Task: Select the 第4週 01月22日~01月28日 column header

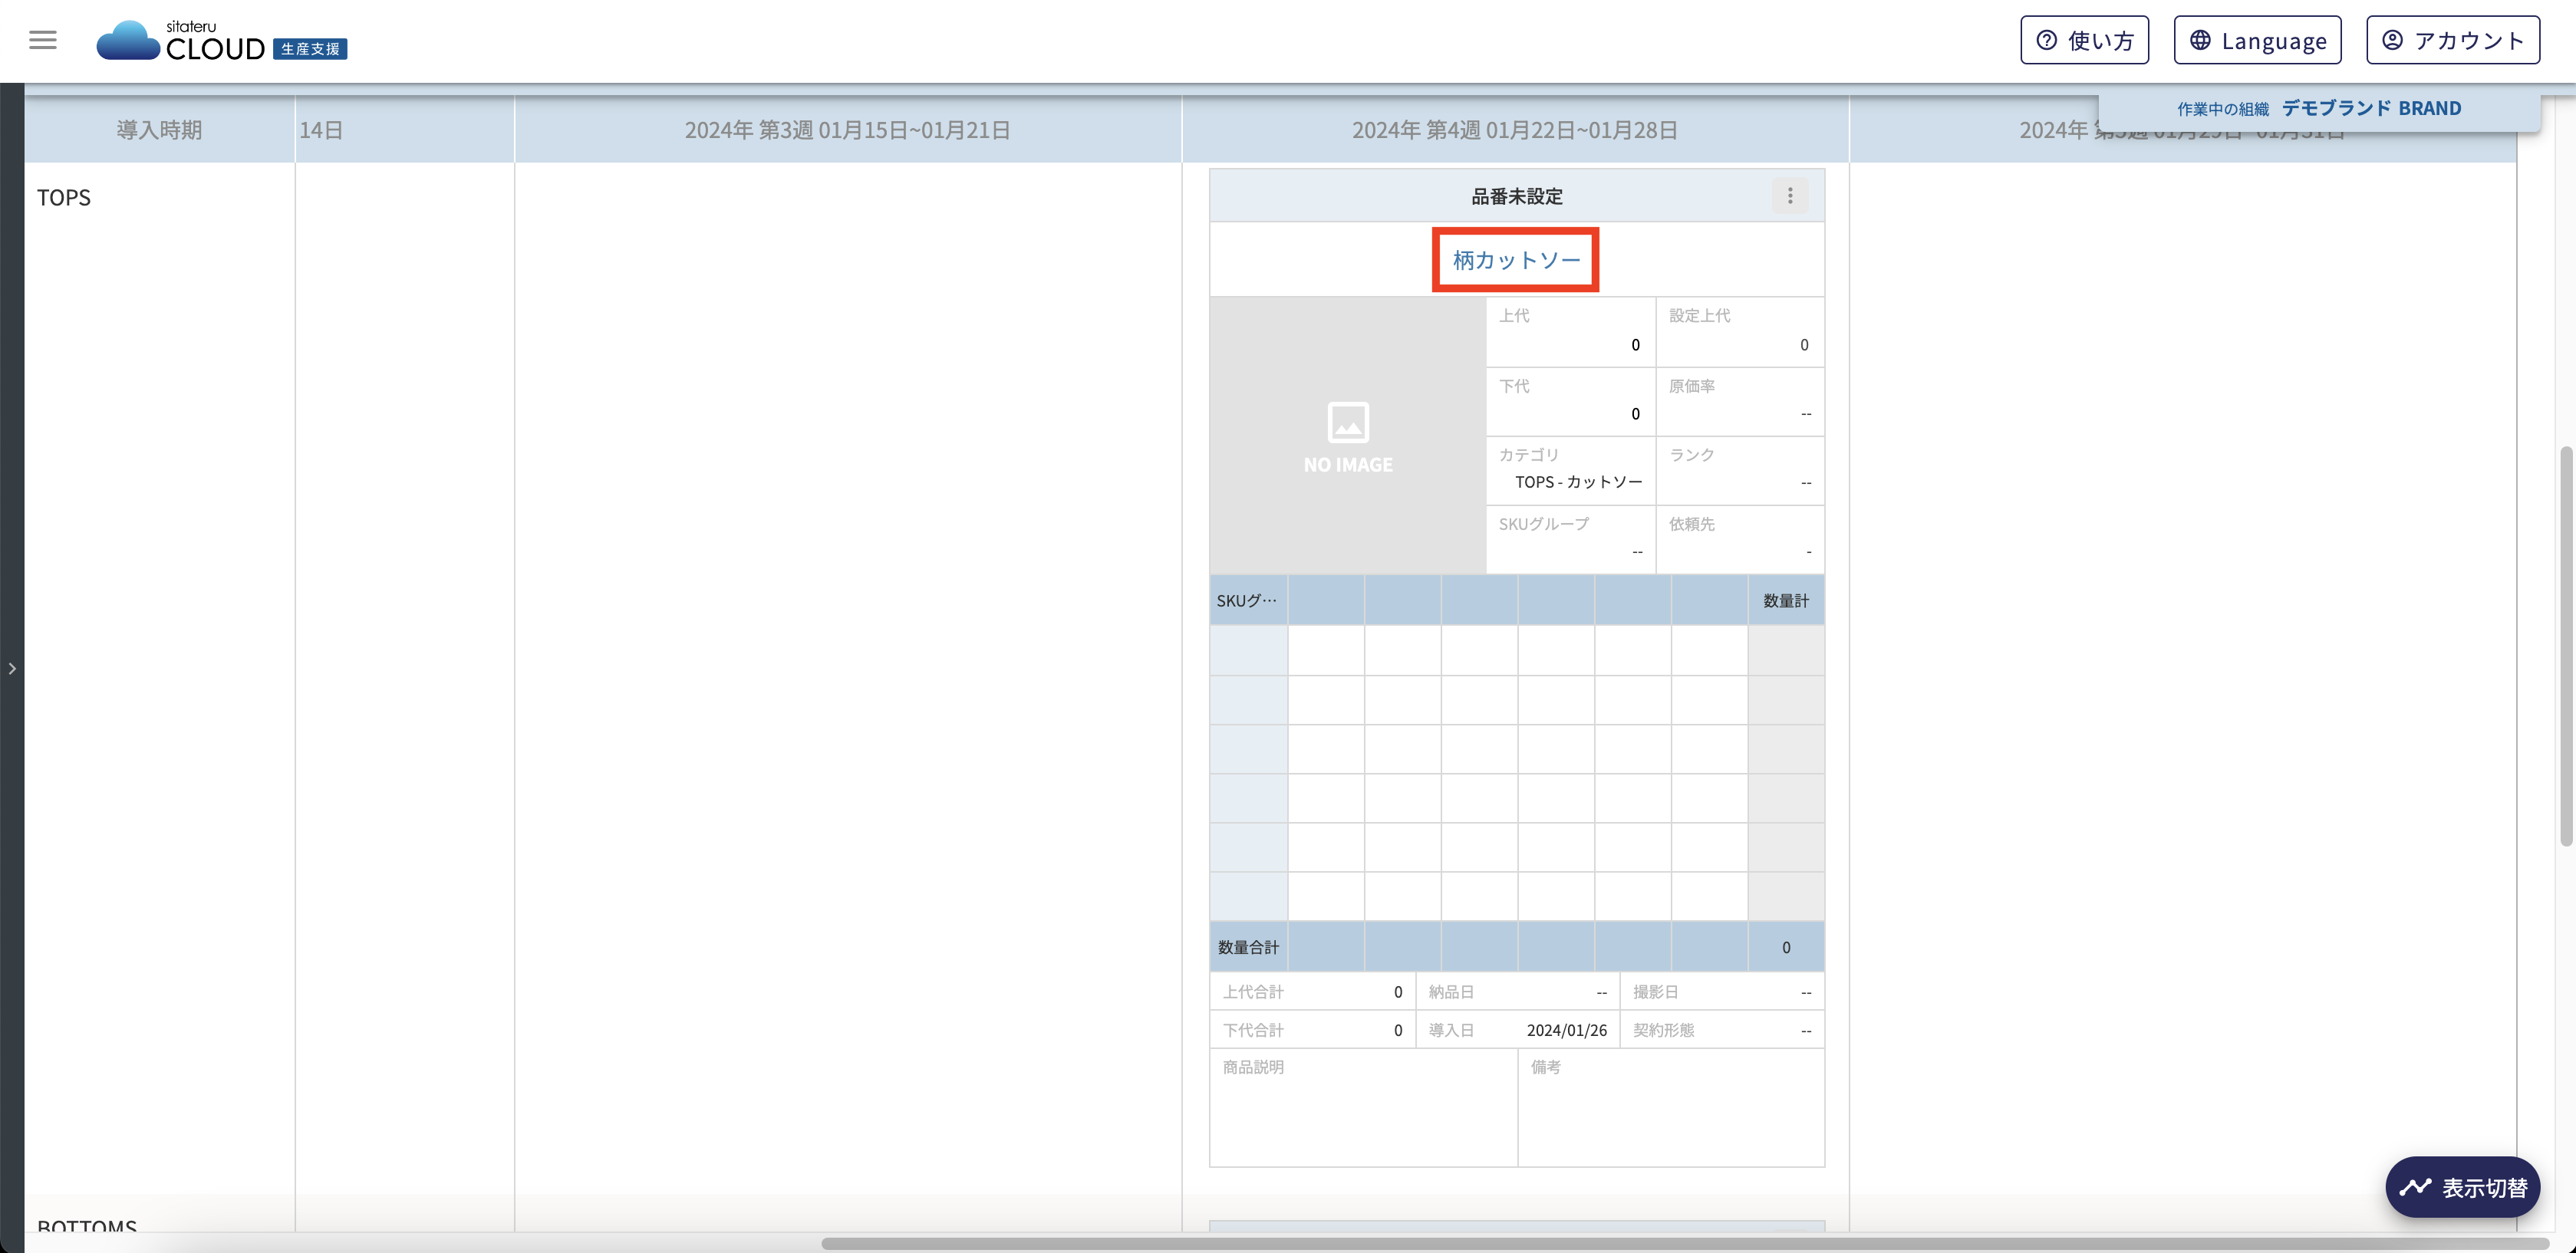Action: click(1515, 130)
